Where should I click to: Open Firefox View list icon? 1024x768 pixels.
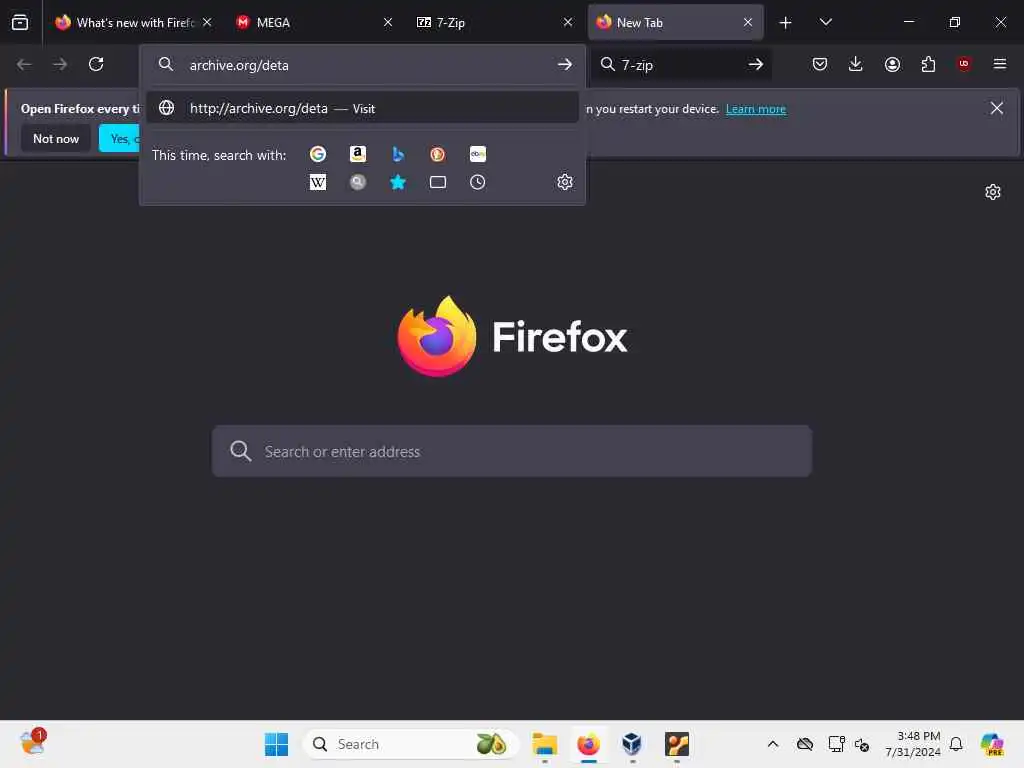point(20,22)
